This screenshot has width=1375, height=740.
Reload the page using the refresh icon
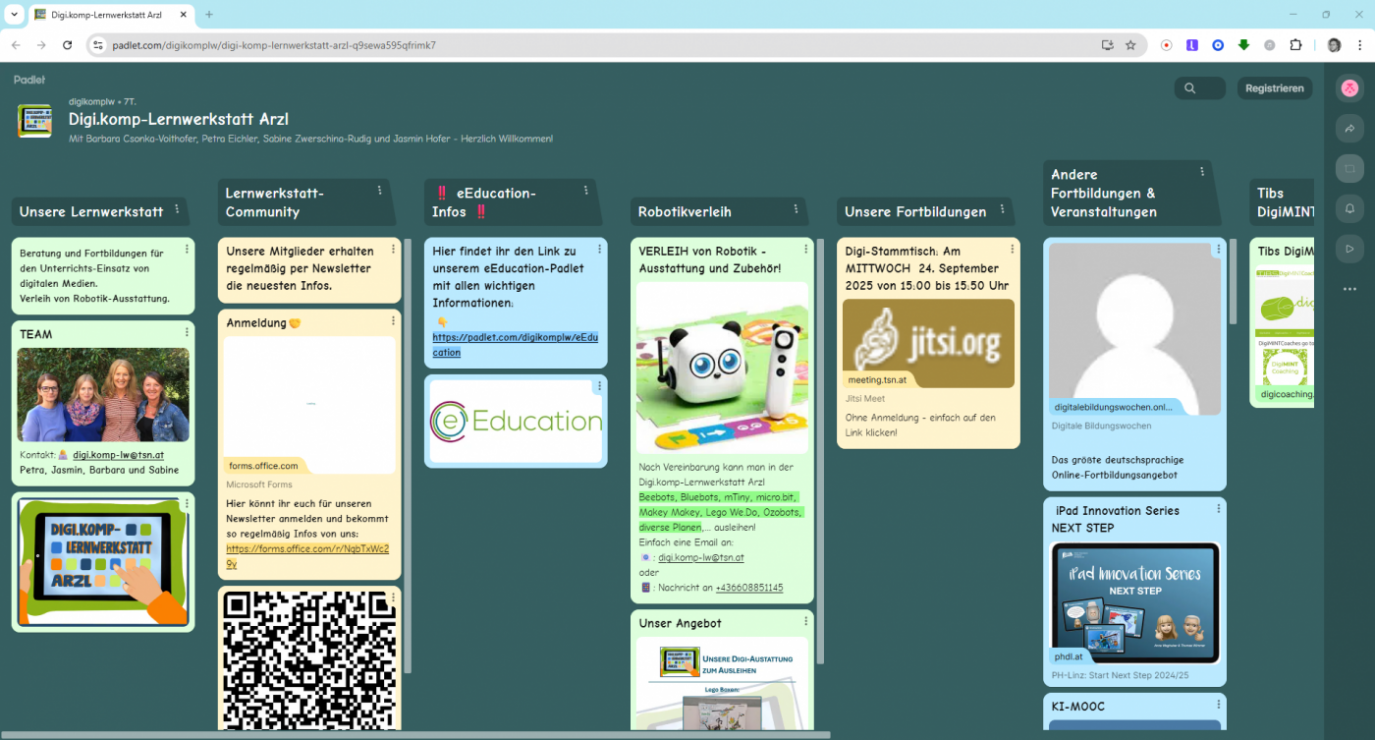coord(67,45)
